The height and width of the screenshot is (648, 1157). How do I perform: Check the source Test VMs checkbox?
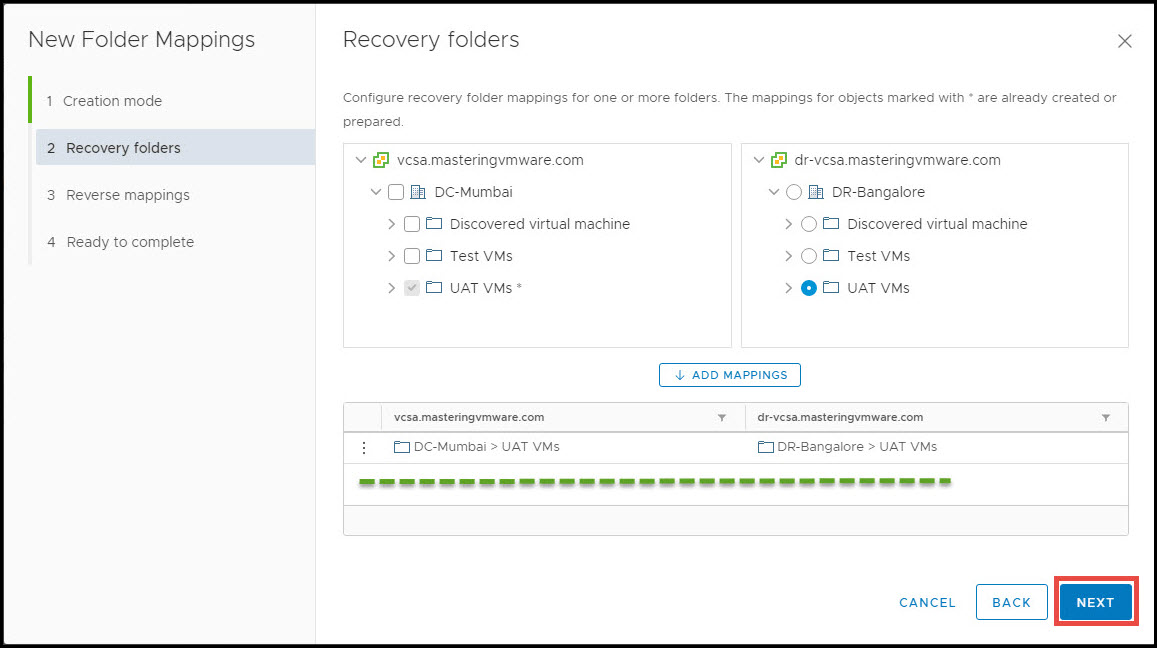(x=412, y=256)
